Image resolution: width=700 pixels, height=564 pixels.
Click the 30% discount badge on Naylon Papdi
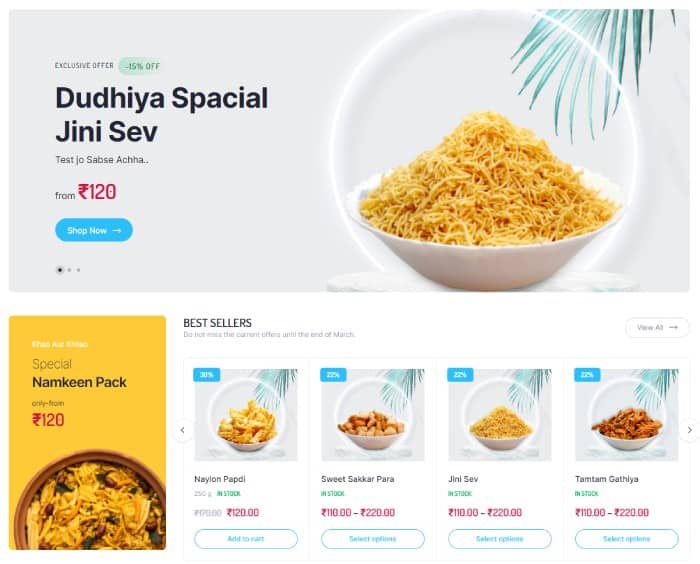coord(207,375)
